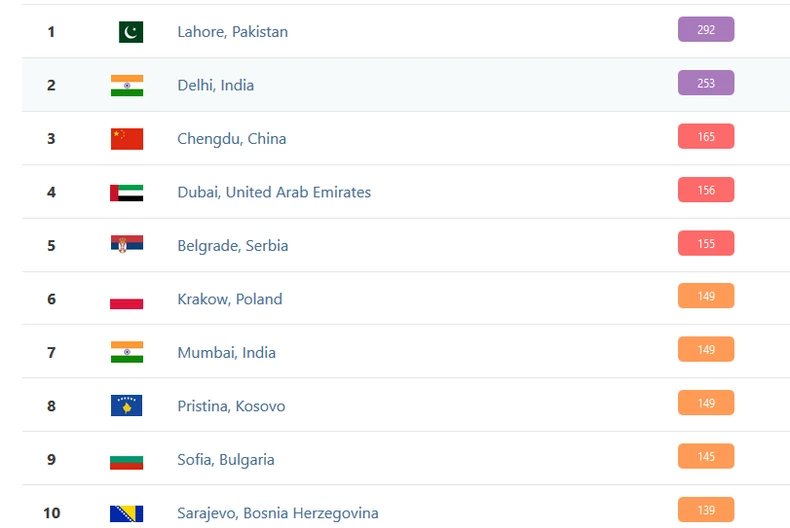Click the United Arab Emirates flag icon

coord(127,192)
